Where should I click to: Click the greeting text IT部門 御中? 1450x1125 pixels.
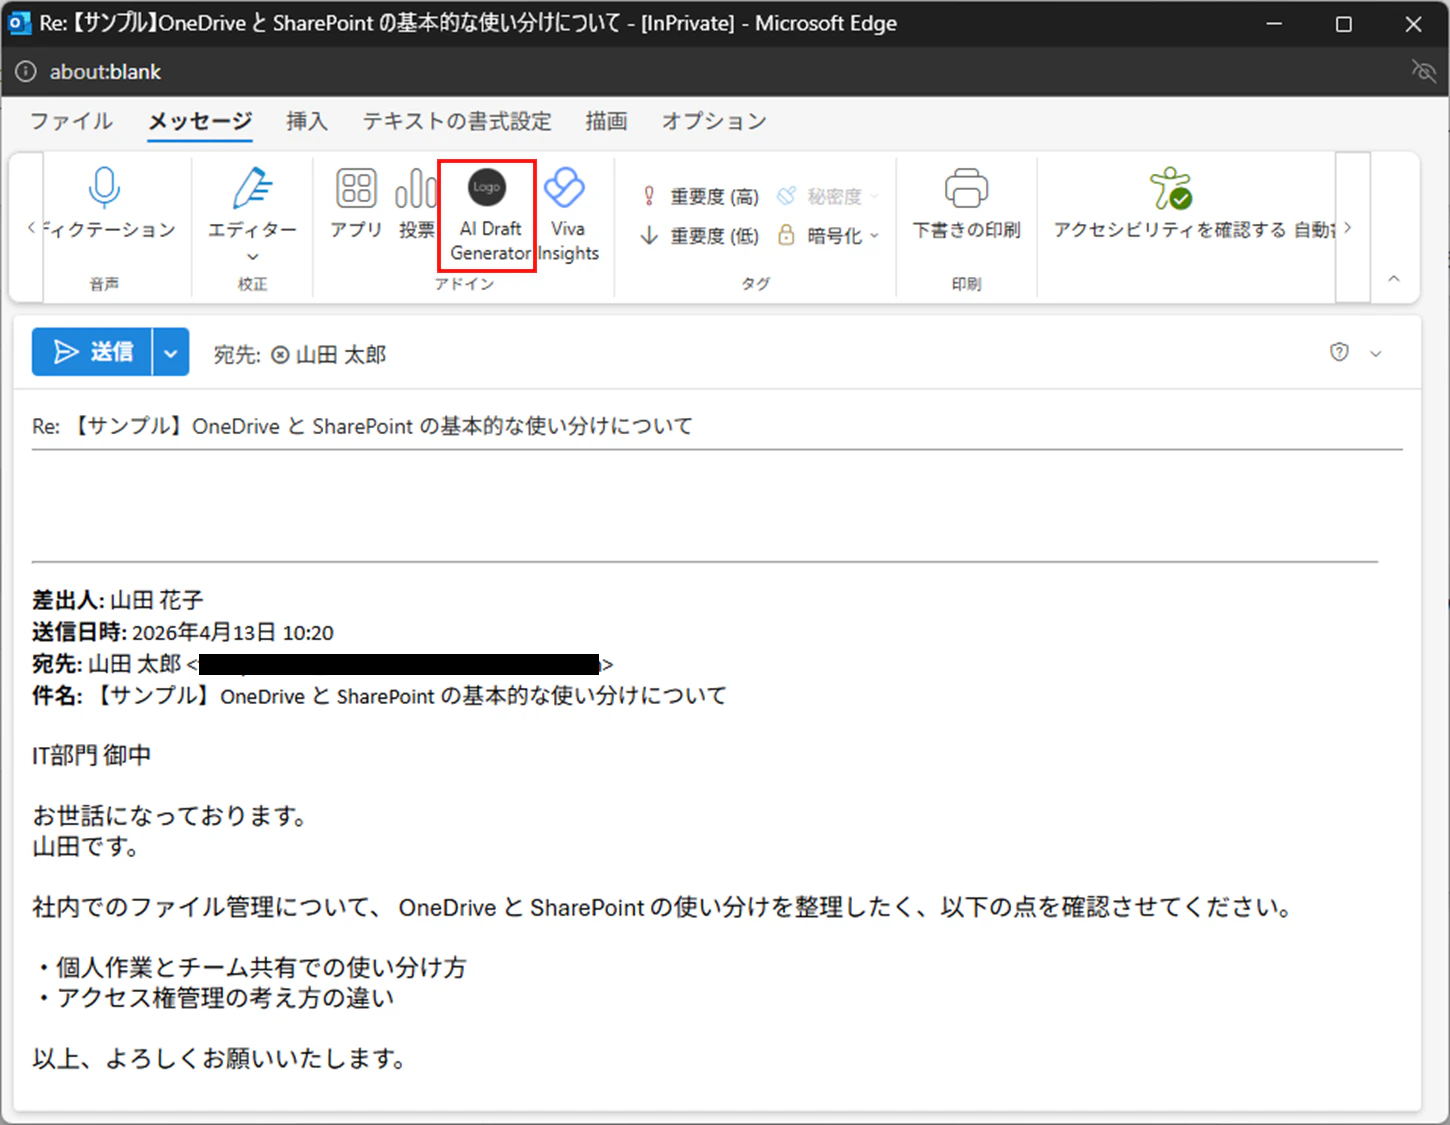tap(92, 755)
